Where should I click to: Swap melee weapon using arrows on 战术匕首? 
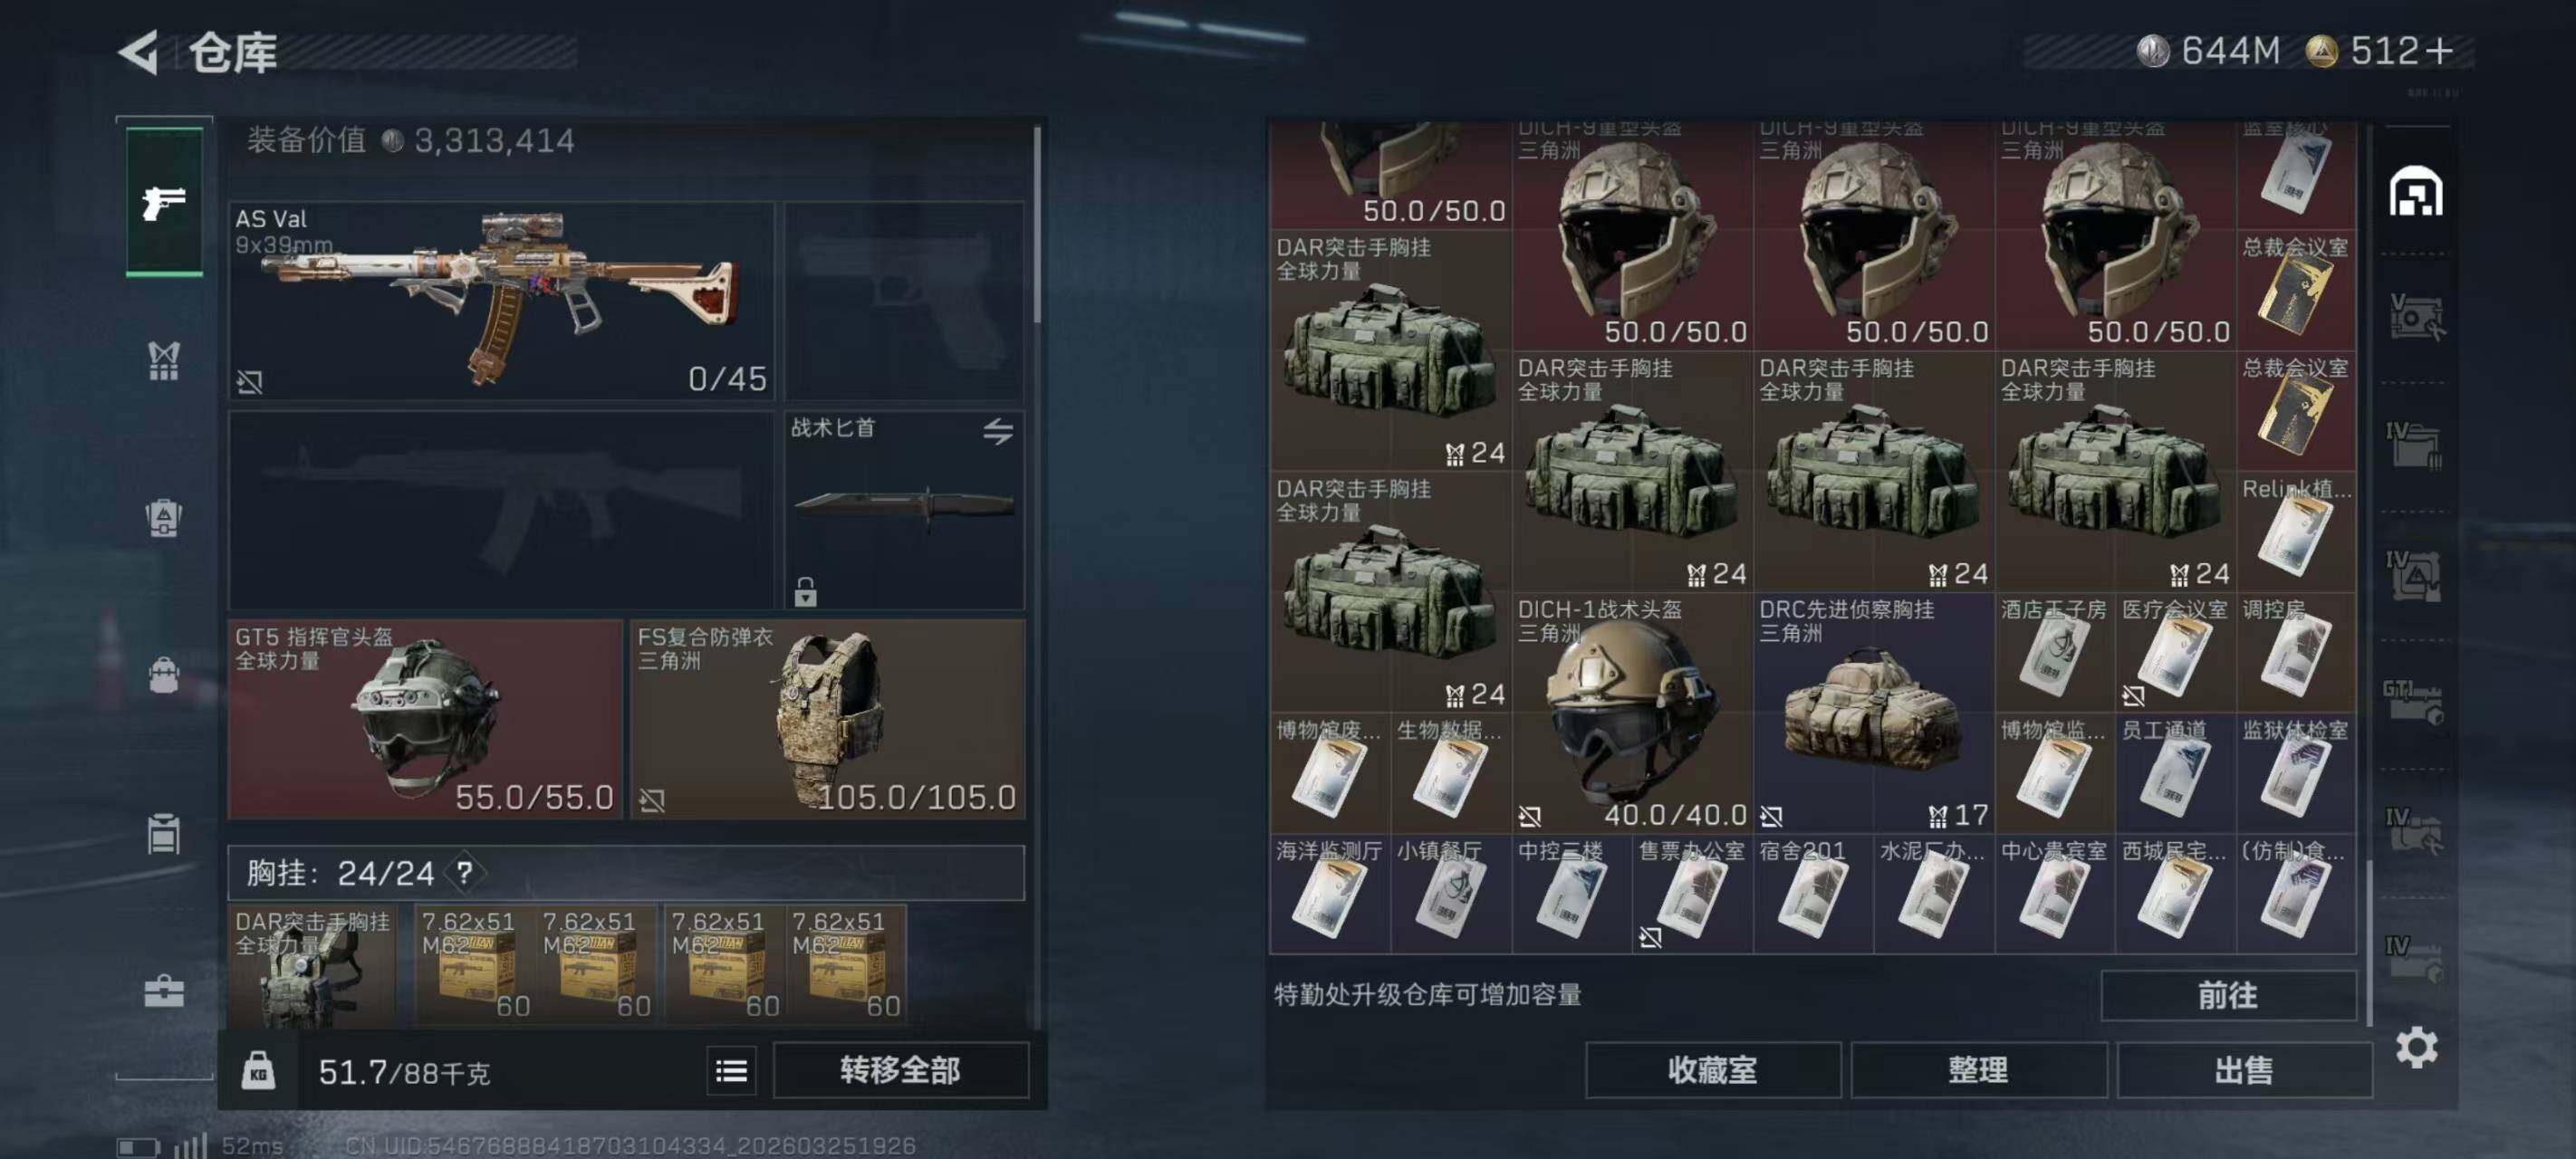997,431
